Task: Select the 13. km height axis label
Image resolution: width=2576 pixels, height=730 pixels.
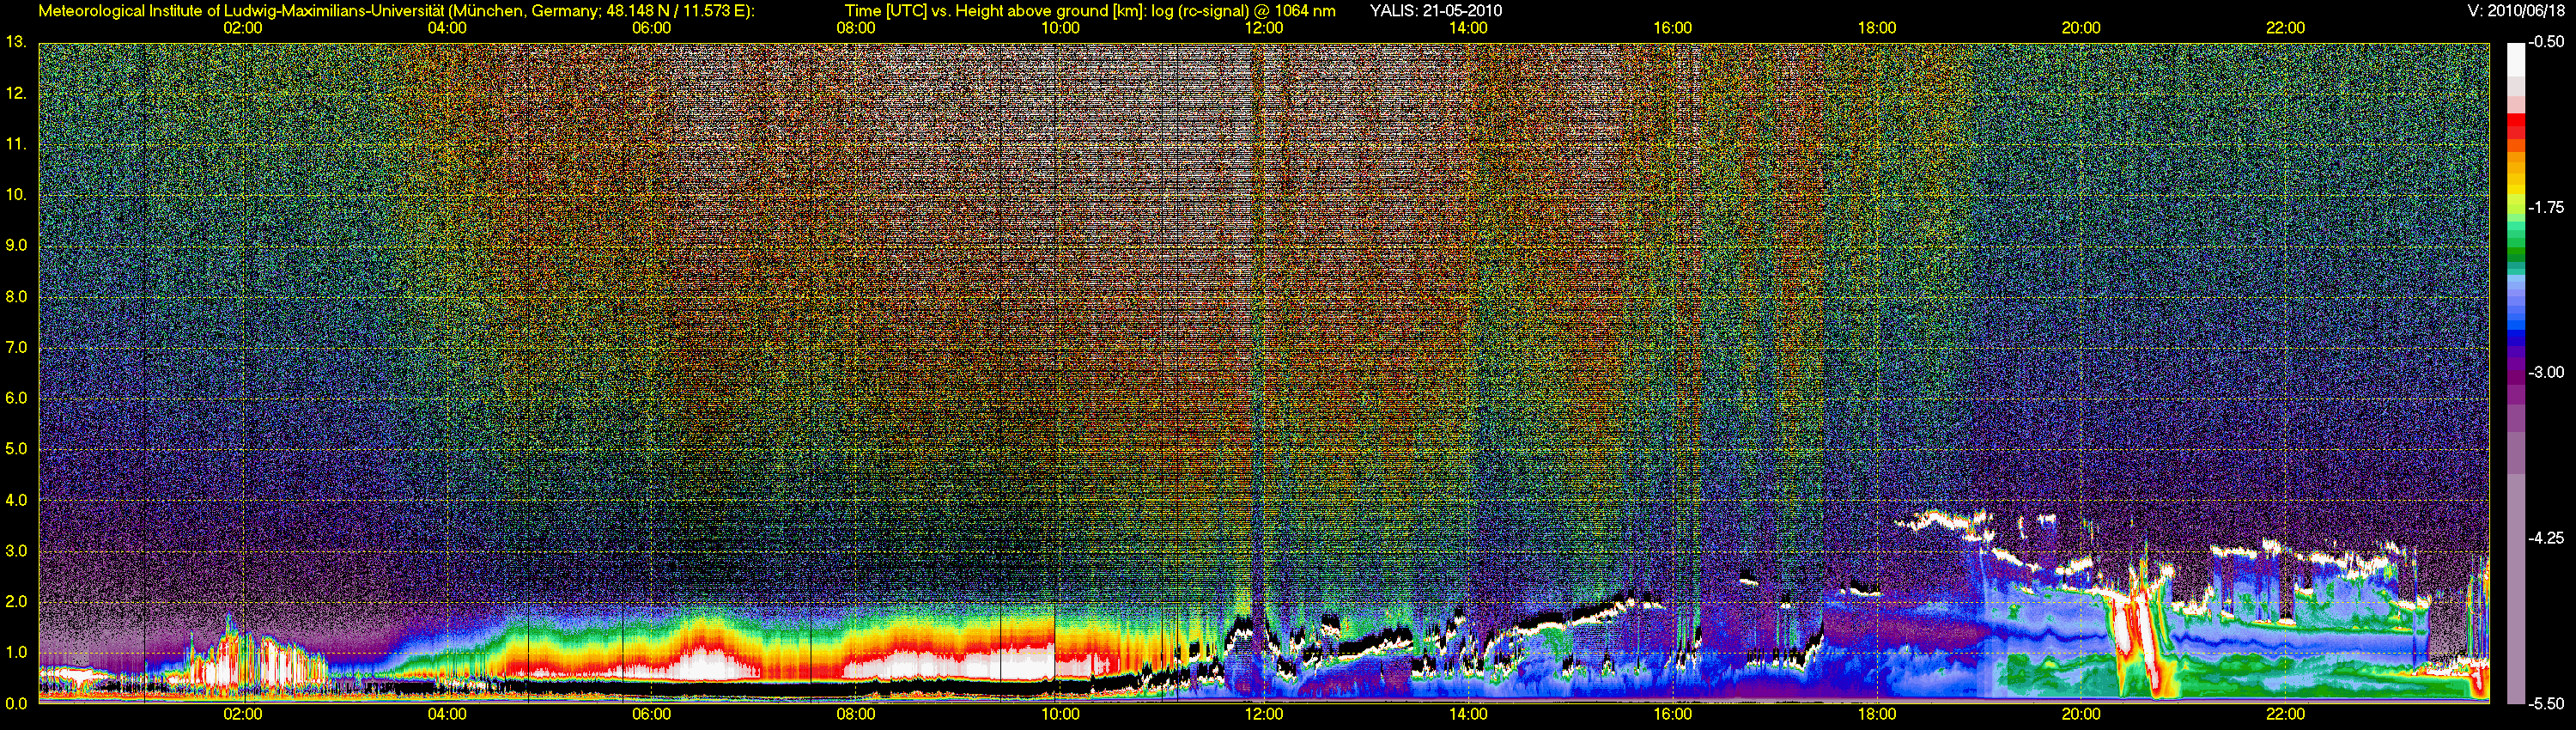Action: coord(15,42)
